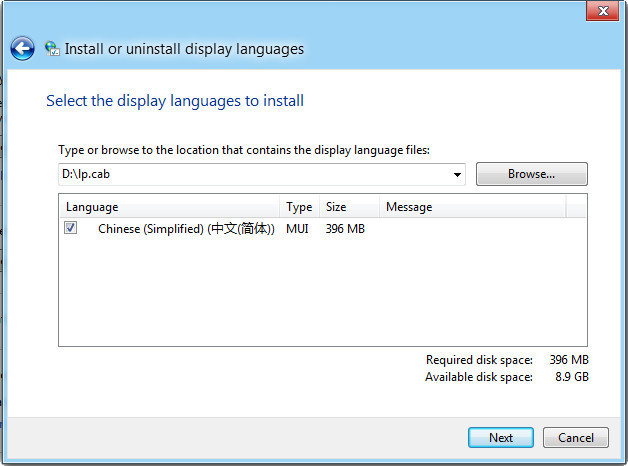
Task: Click the Message column header
Action: [x=473, y=207]
